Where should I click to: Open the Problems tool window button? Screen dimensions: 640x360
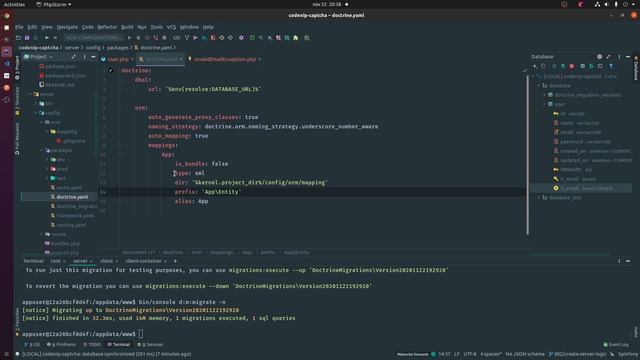[61, 344]
